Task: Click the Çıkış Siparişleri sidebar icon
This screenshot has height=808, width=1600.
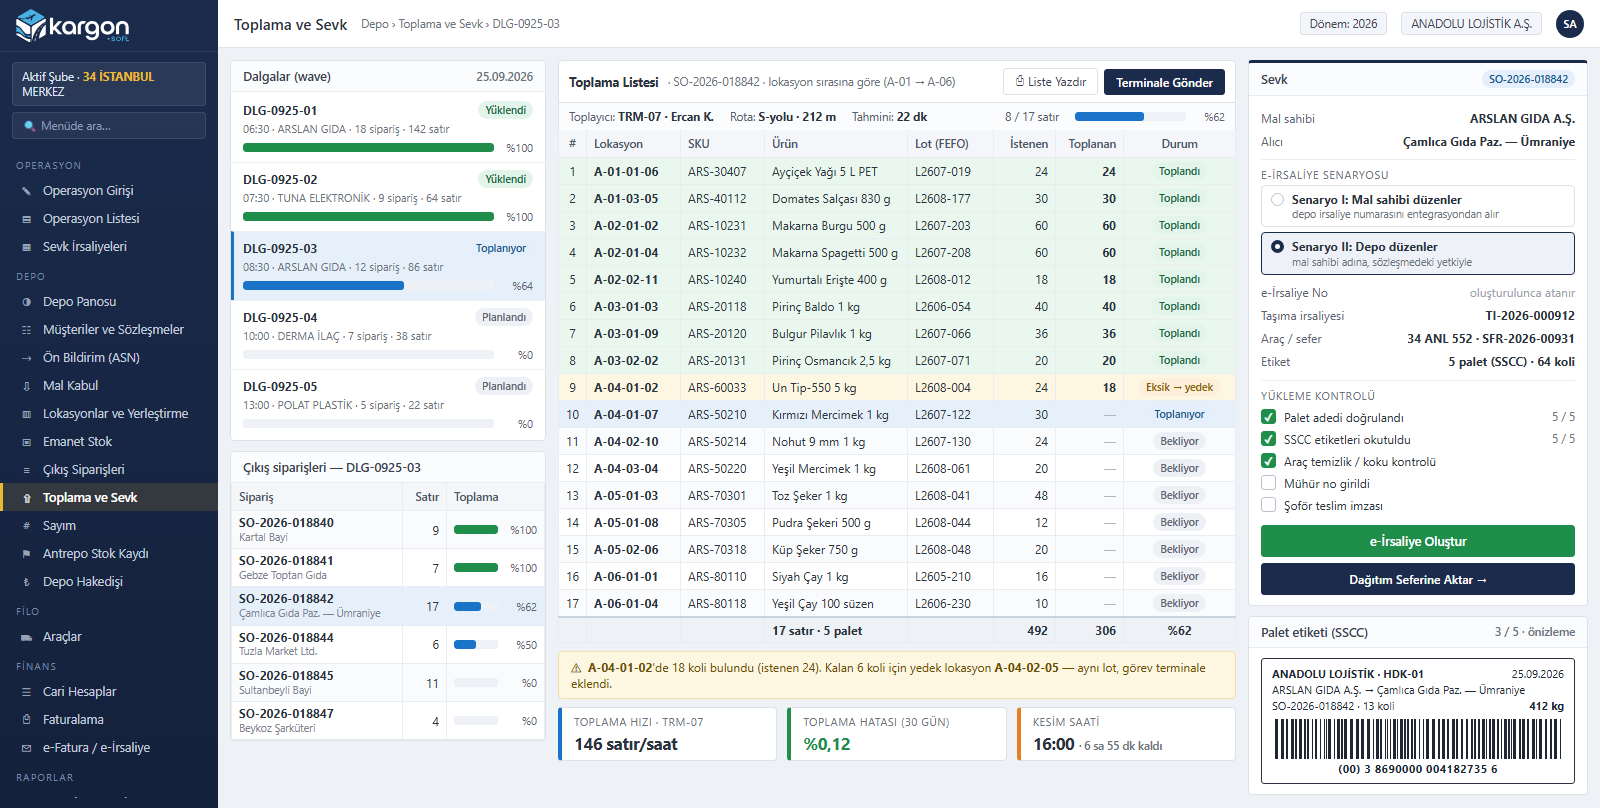Action: pos(26,470)
